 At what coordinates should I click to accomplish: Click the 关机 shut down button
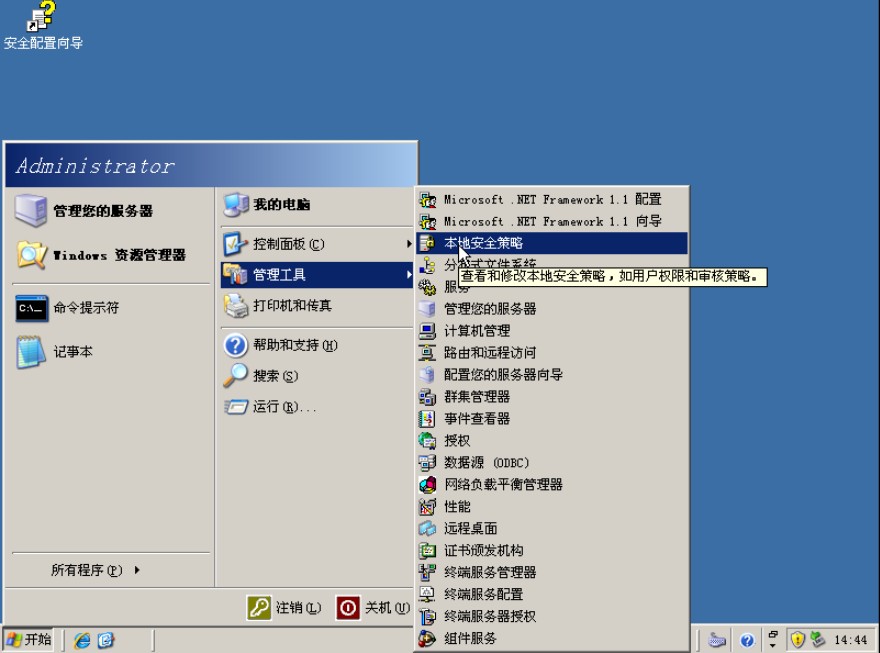click(x=373, y=608)
